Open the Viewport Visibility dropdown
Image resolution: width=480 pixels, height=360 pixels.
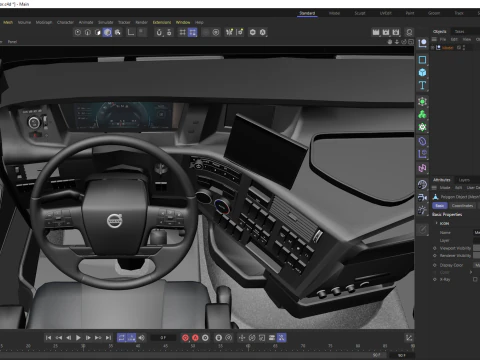click(x=477, y=248)
